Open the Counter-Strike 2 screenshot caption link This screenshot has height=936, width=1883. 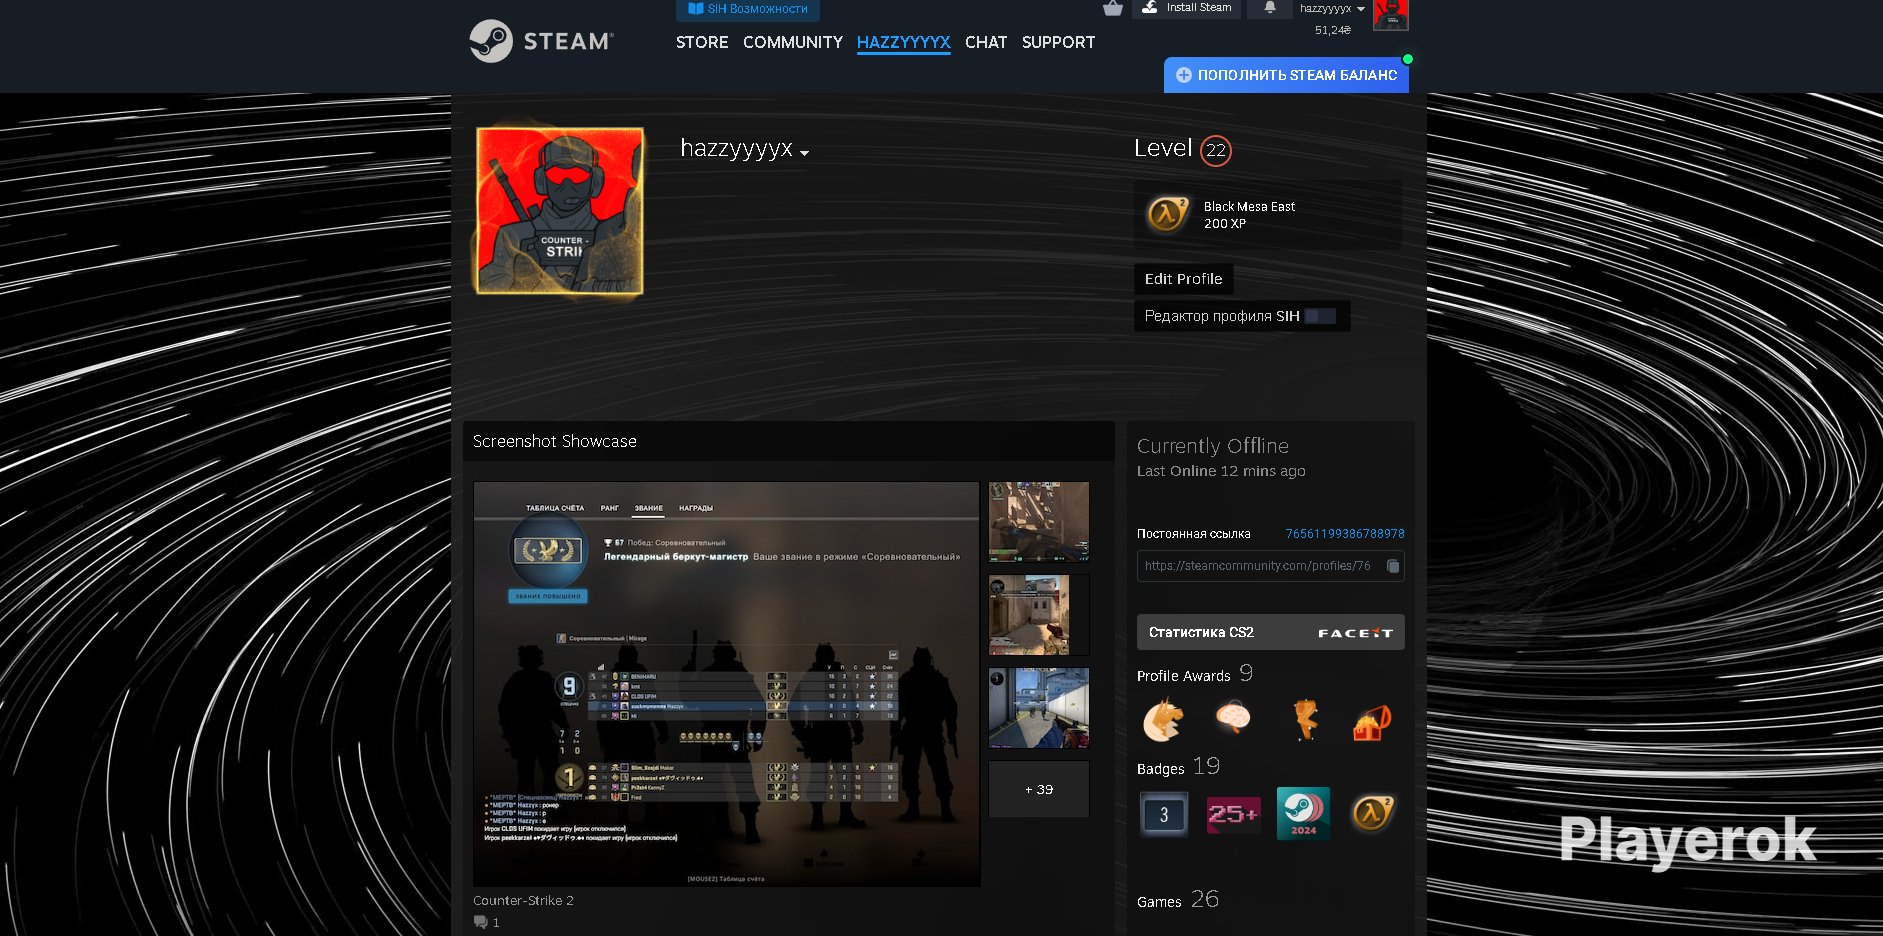(x=523, y=900)
